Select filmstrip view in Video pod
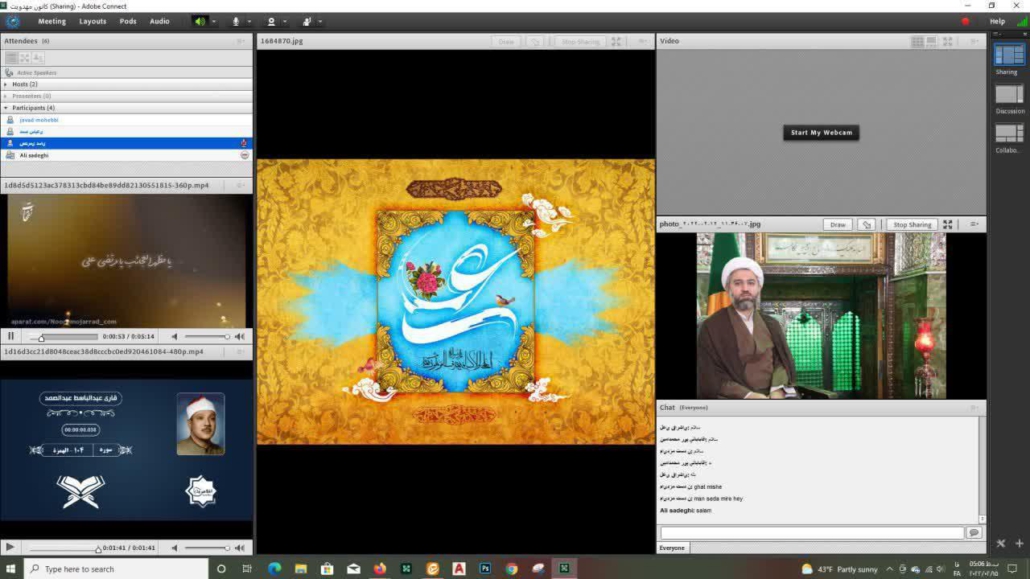Viewport: 1030px width, 579px height. tap(931, 41)
